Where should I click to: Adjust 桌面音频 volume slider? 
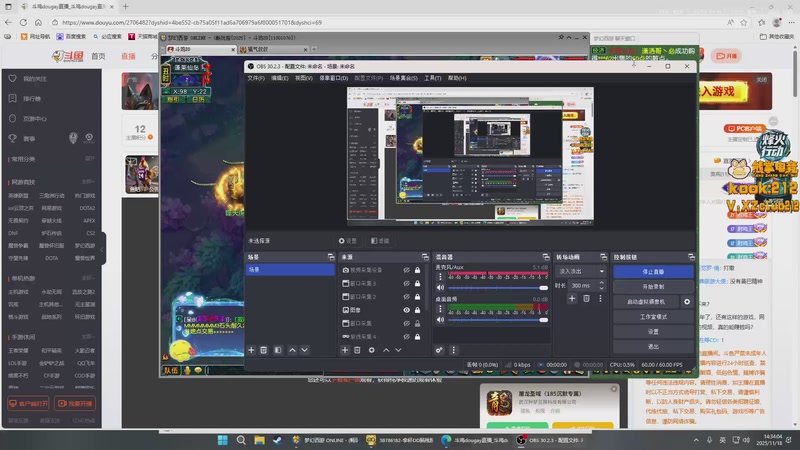(497, 319)
